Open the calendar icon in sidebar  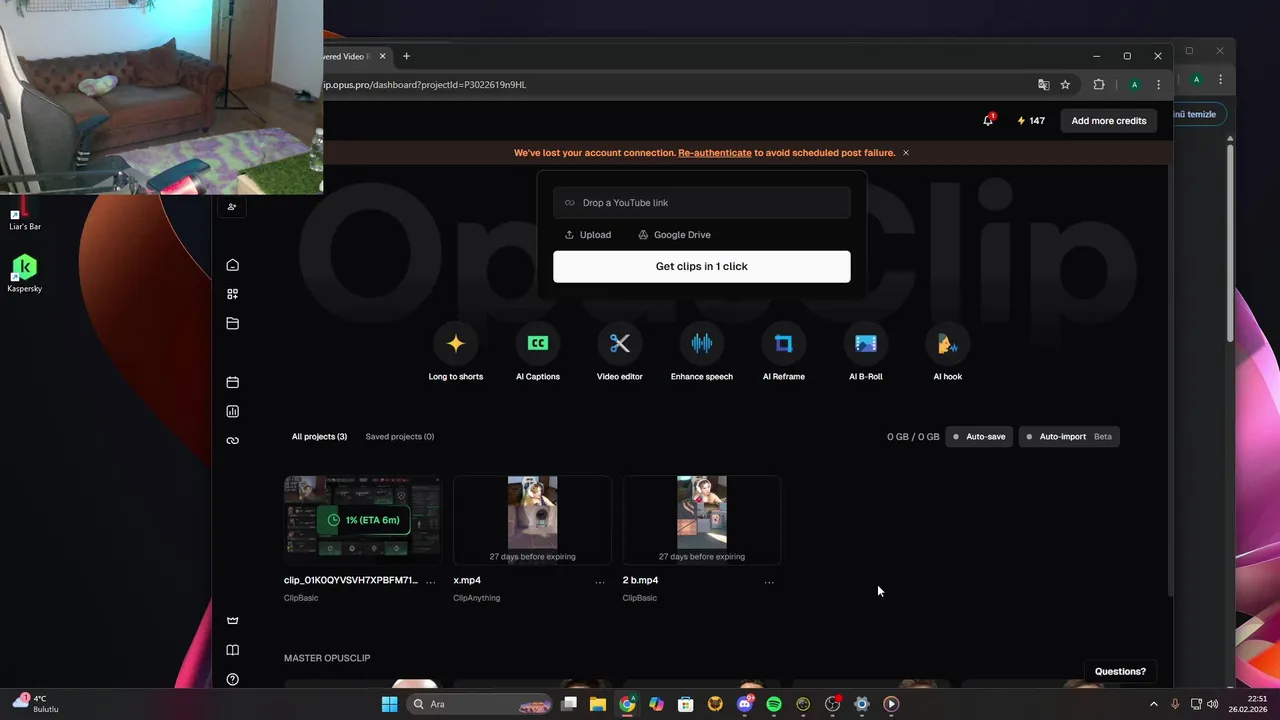point(233,382)
